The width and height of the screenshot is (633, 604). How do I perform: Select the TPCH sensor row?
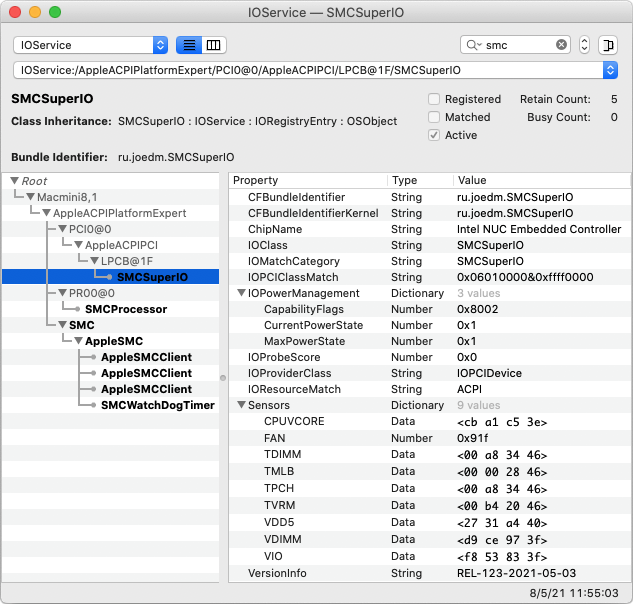(430, 489)
